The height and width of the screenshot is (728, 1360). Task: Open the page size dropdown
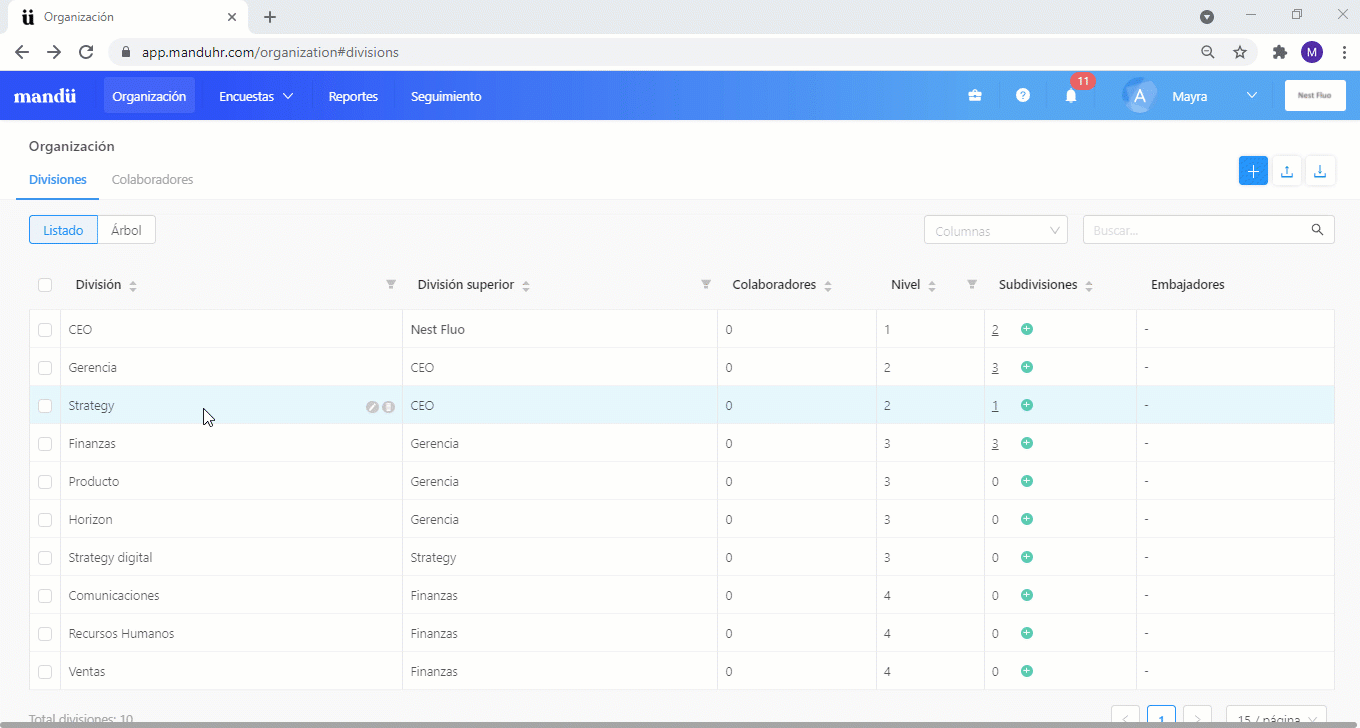pos(1276,716)
